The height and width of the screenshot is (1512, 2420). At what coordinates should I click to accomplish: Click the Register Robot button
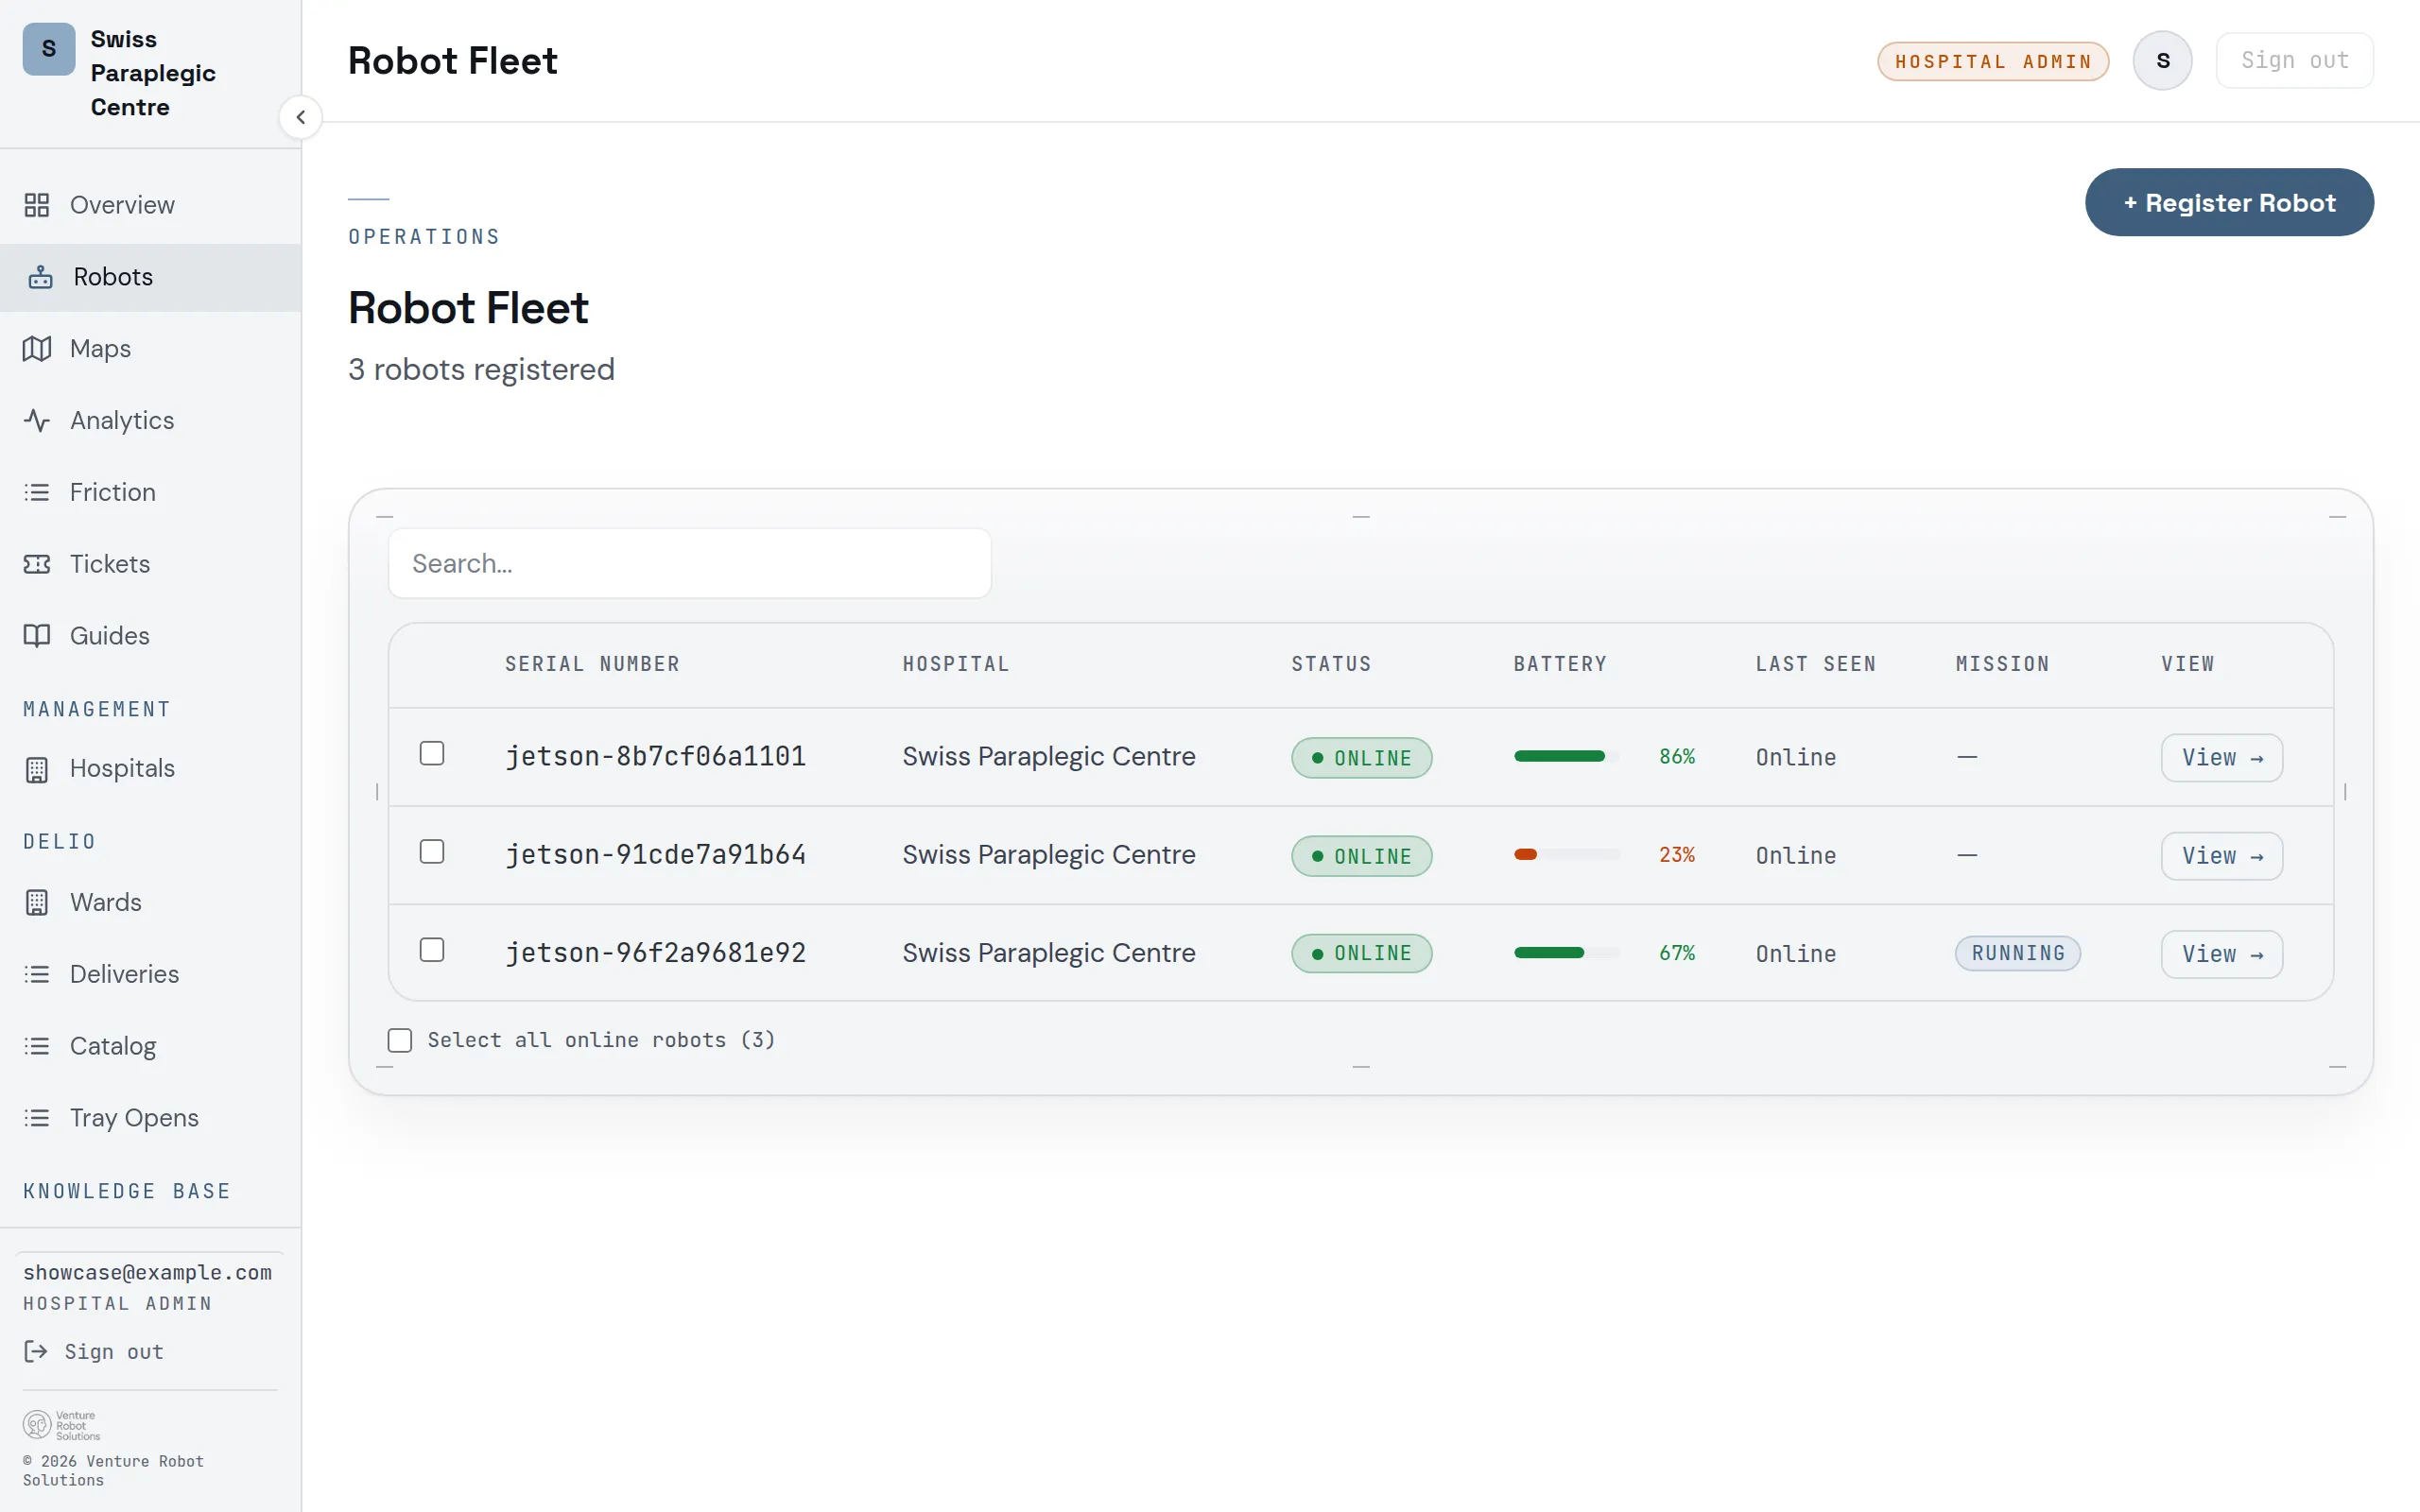coord(2229,203)
